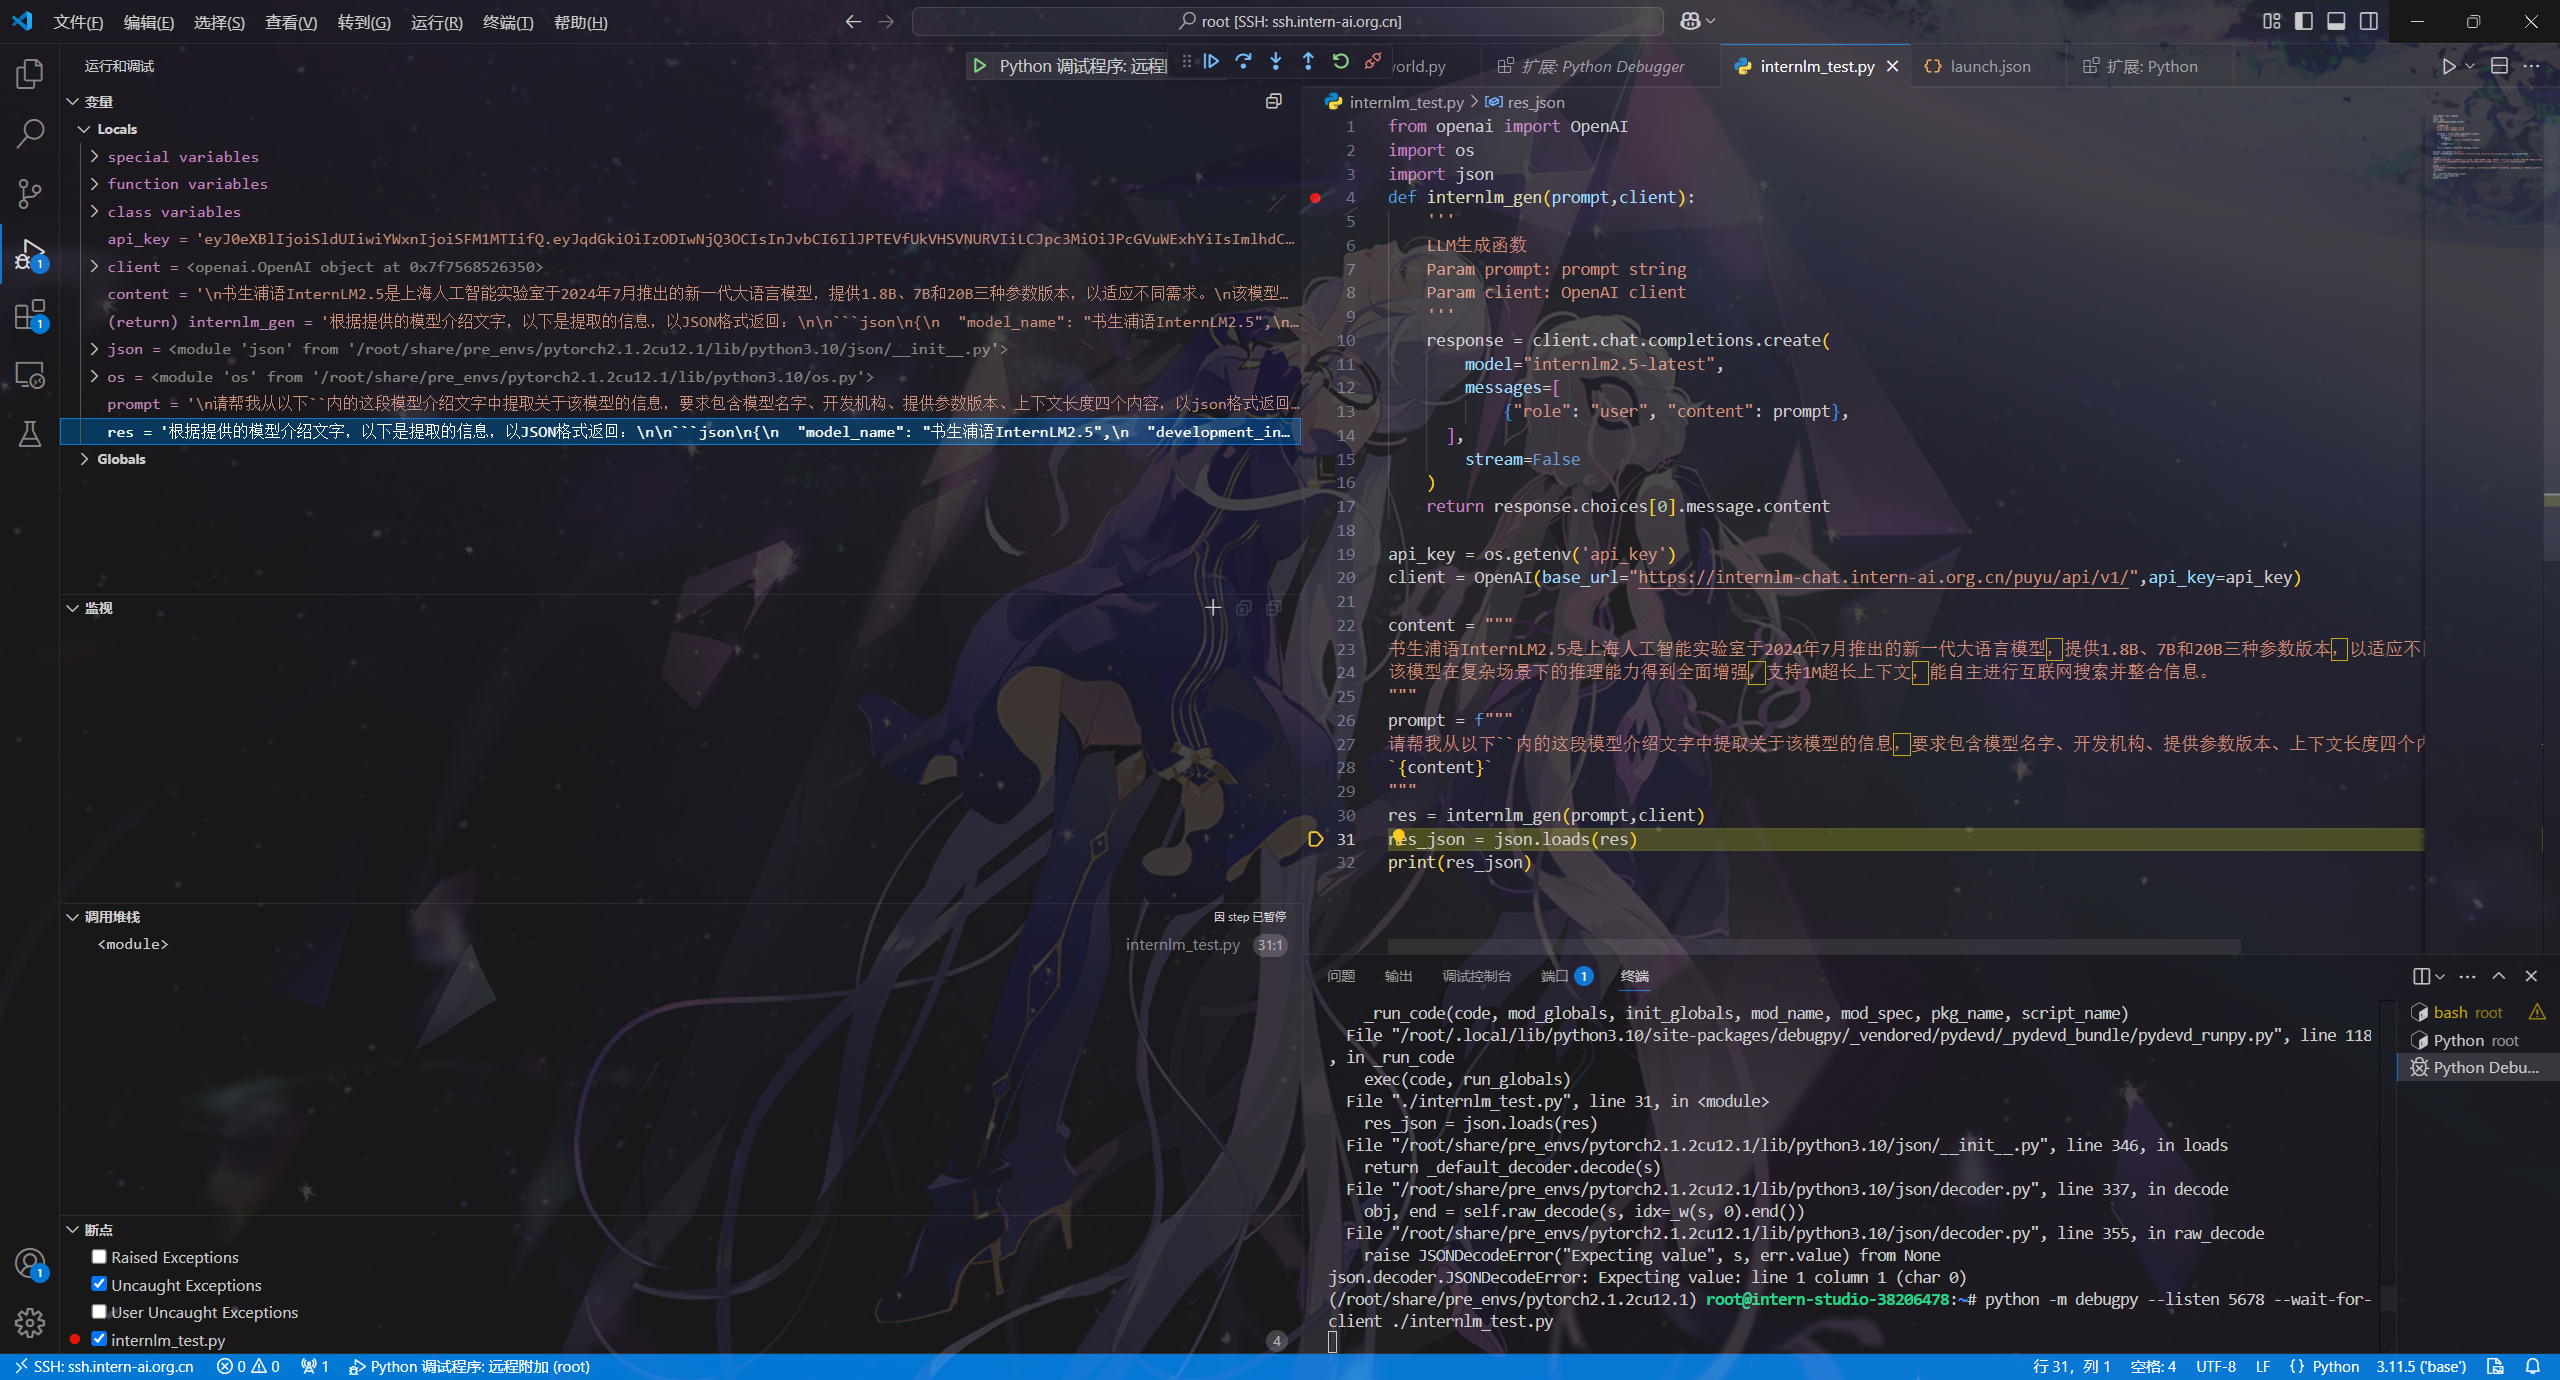Open the intern-ai API URL link
The height and width of the screenshot is (1380, 2560).
click(1883, 577)
